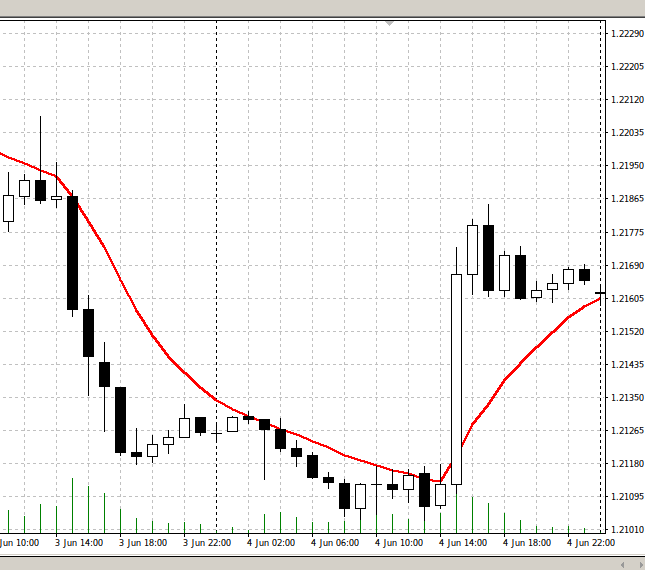Click the chart shift triangle marker

coord(390,22)
